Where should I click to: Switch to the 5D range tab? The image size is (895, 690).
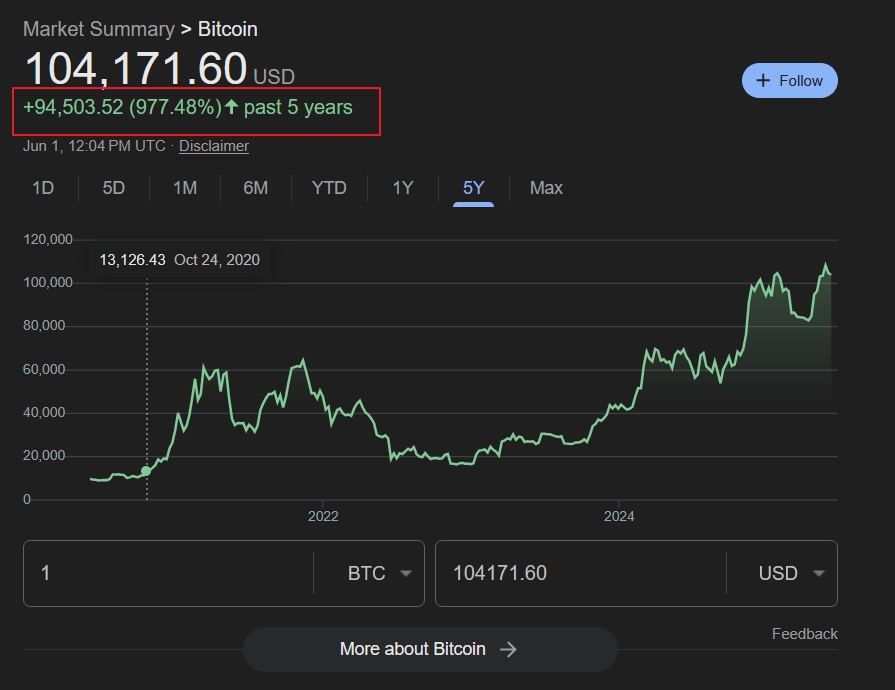[x=114, y=188]
